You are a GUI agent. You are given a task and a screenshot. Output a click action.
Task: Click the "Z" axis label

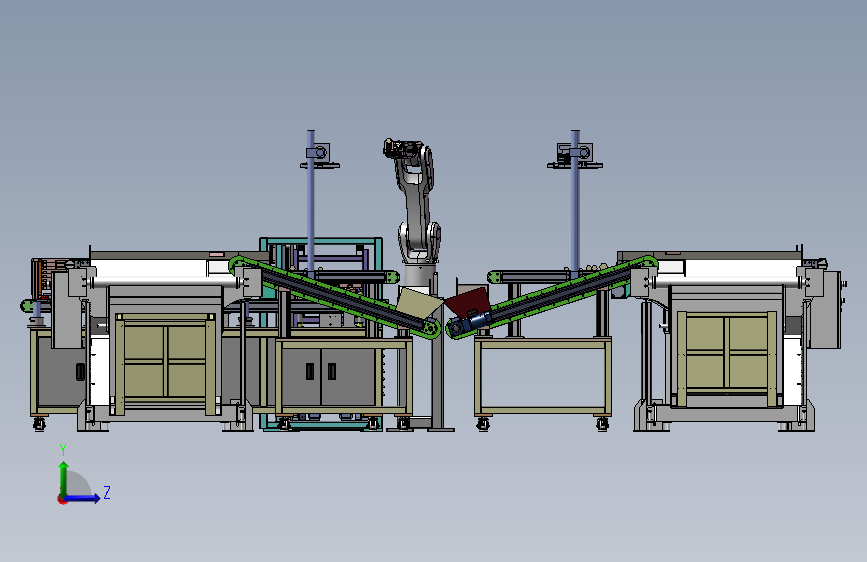pos(107,492)
